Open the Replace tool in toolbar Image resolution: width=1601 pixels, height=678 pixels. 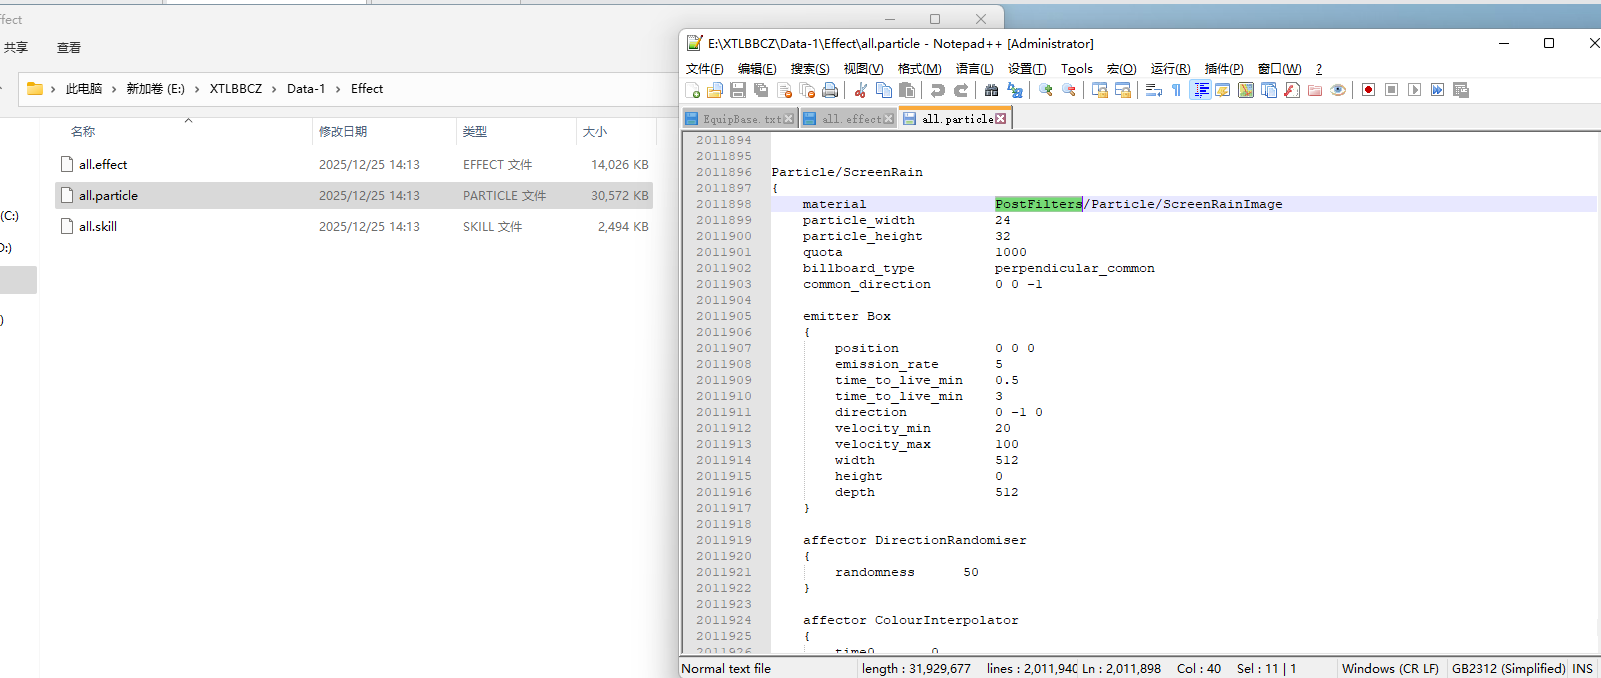pos(1015,90)
